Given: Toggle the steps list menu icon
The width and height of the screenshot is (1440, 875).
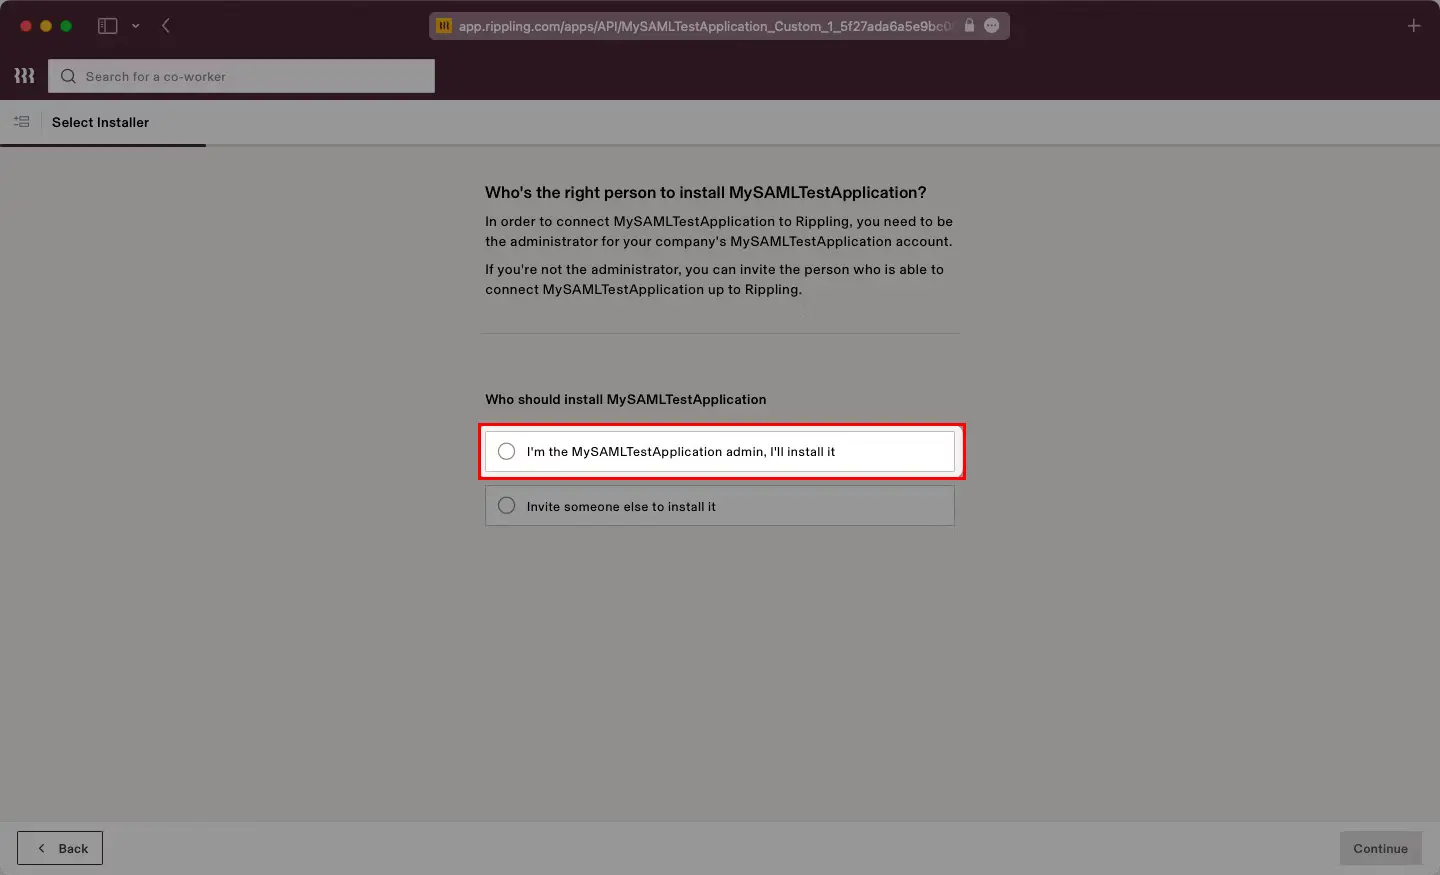Looking at the screenshot, I should 21,122.
